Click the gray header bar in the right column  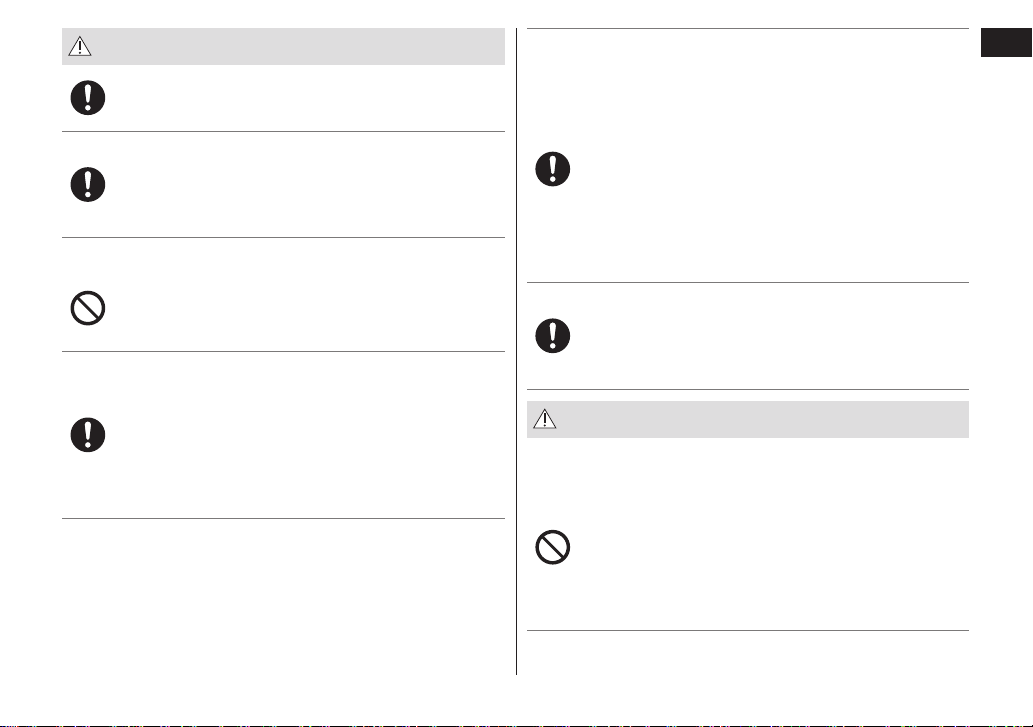click(748, 419)
